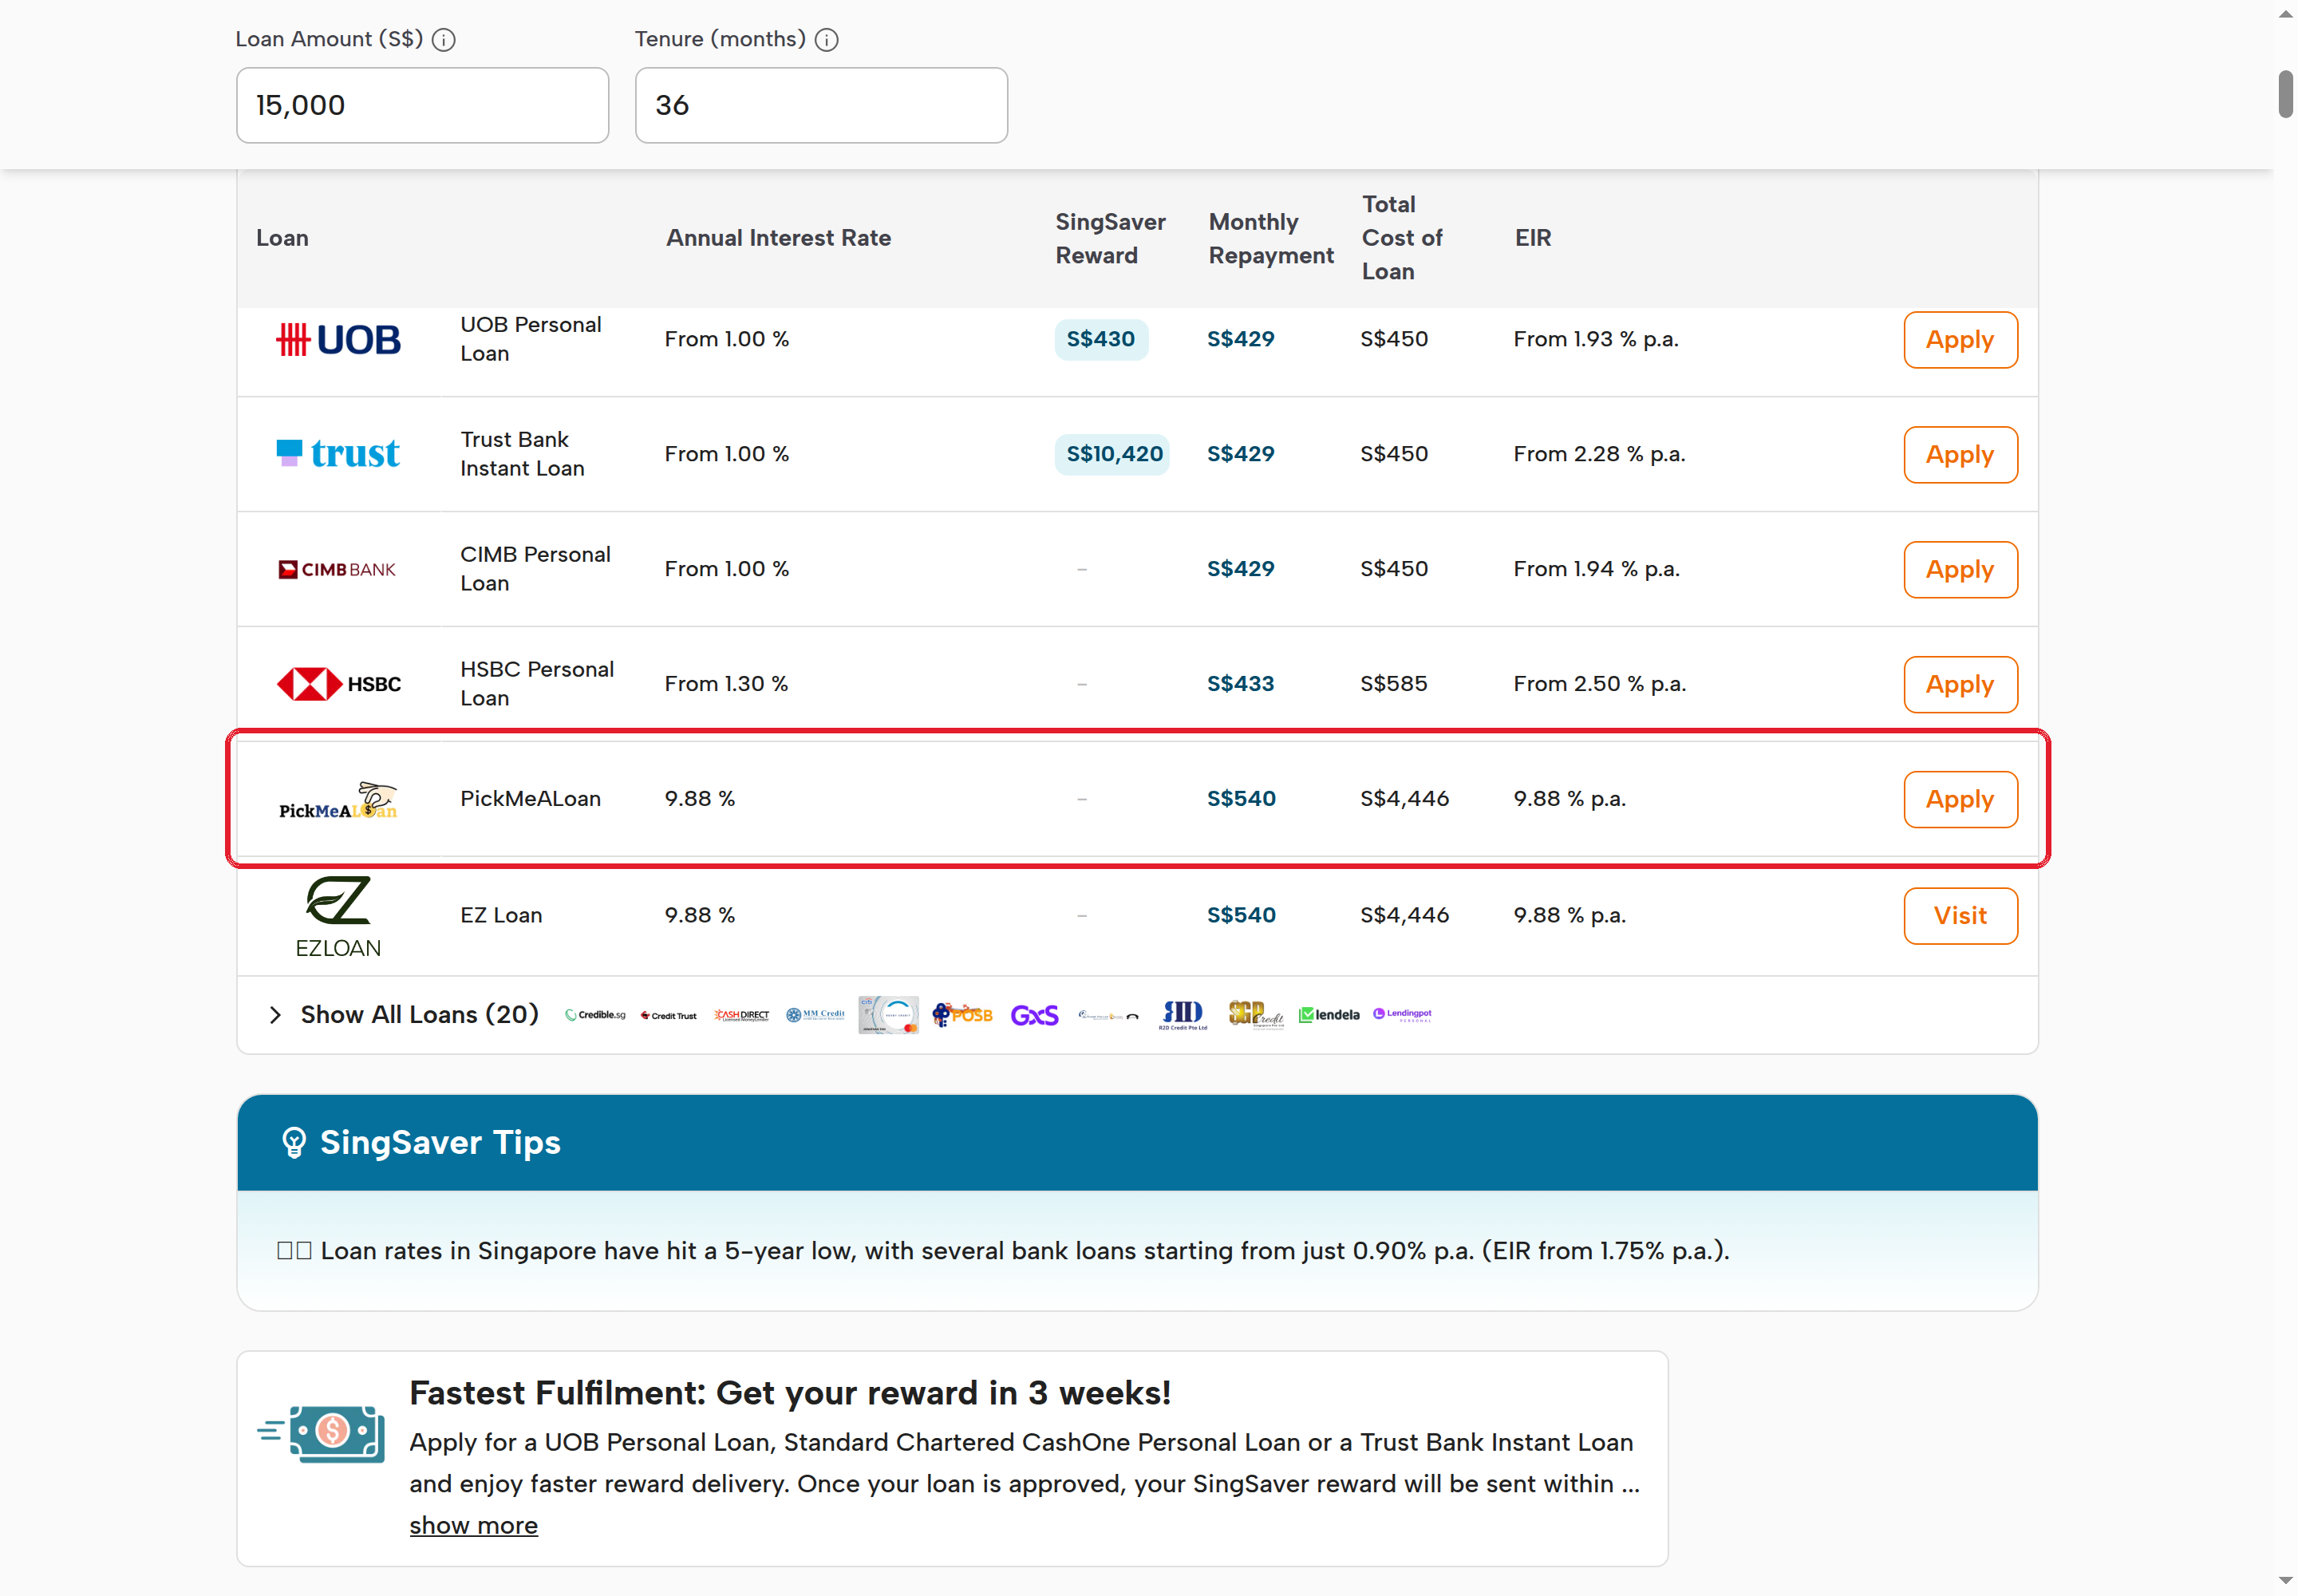This screenshot has width=2298, height=1596.
Task: Click the R2D Credit logo
Action: click(1183, 1015)
